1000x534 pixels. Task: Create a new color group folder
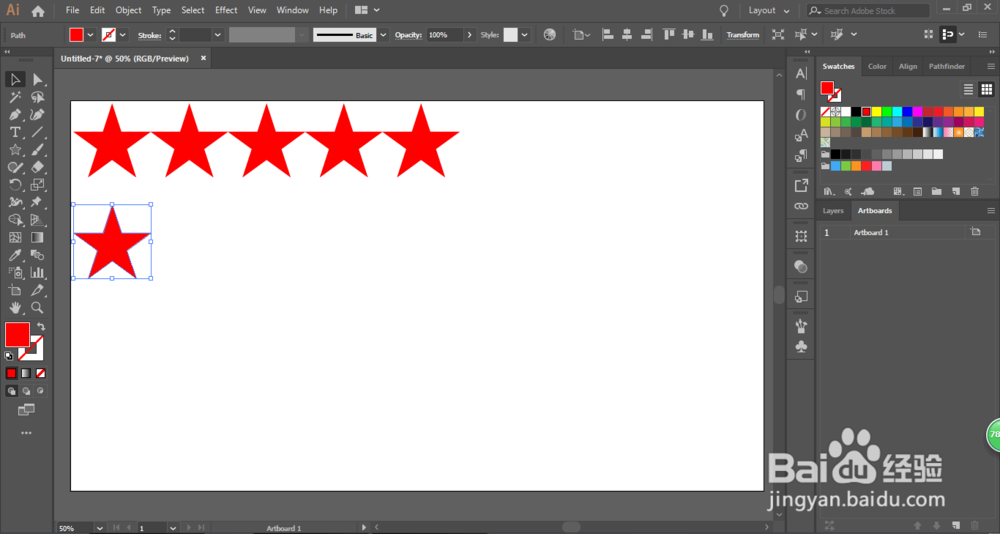tap(936, 191)
